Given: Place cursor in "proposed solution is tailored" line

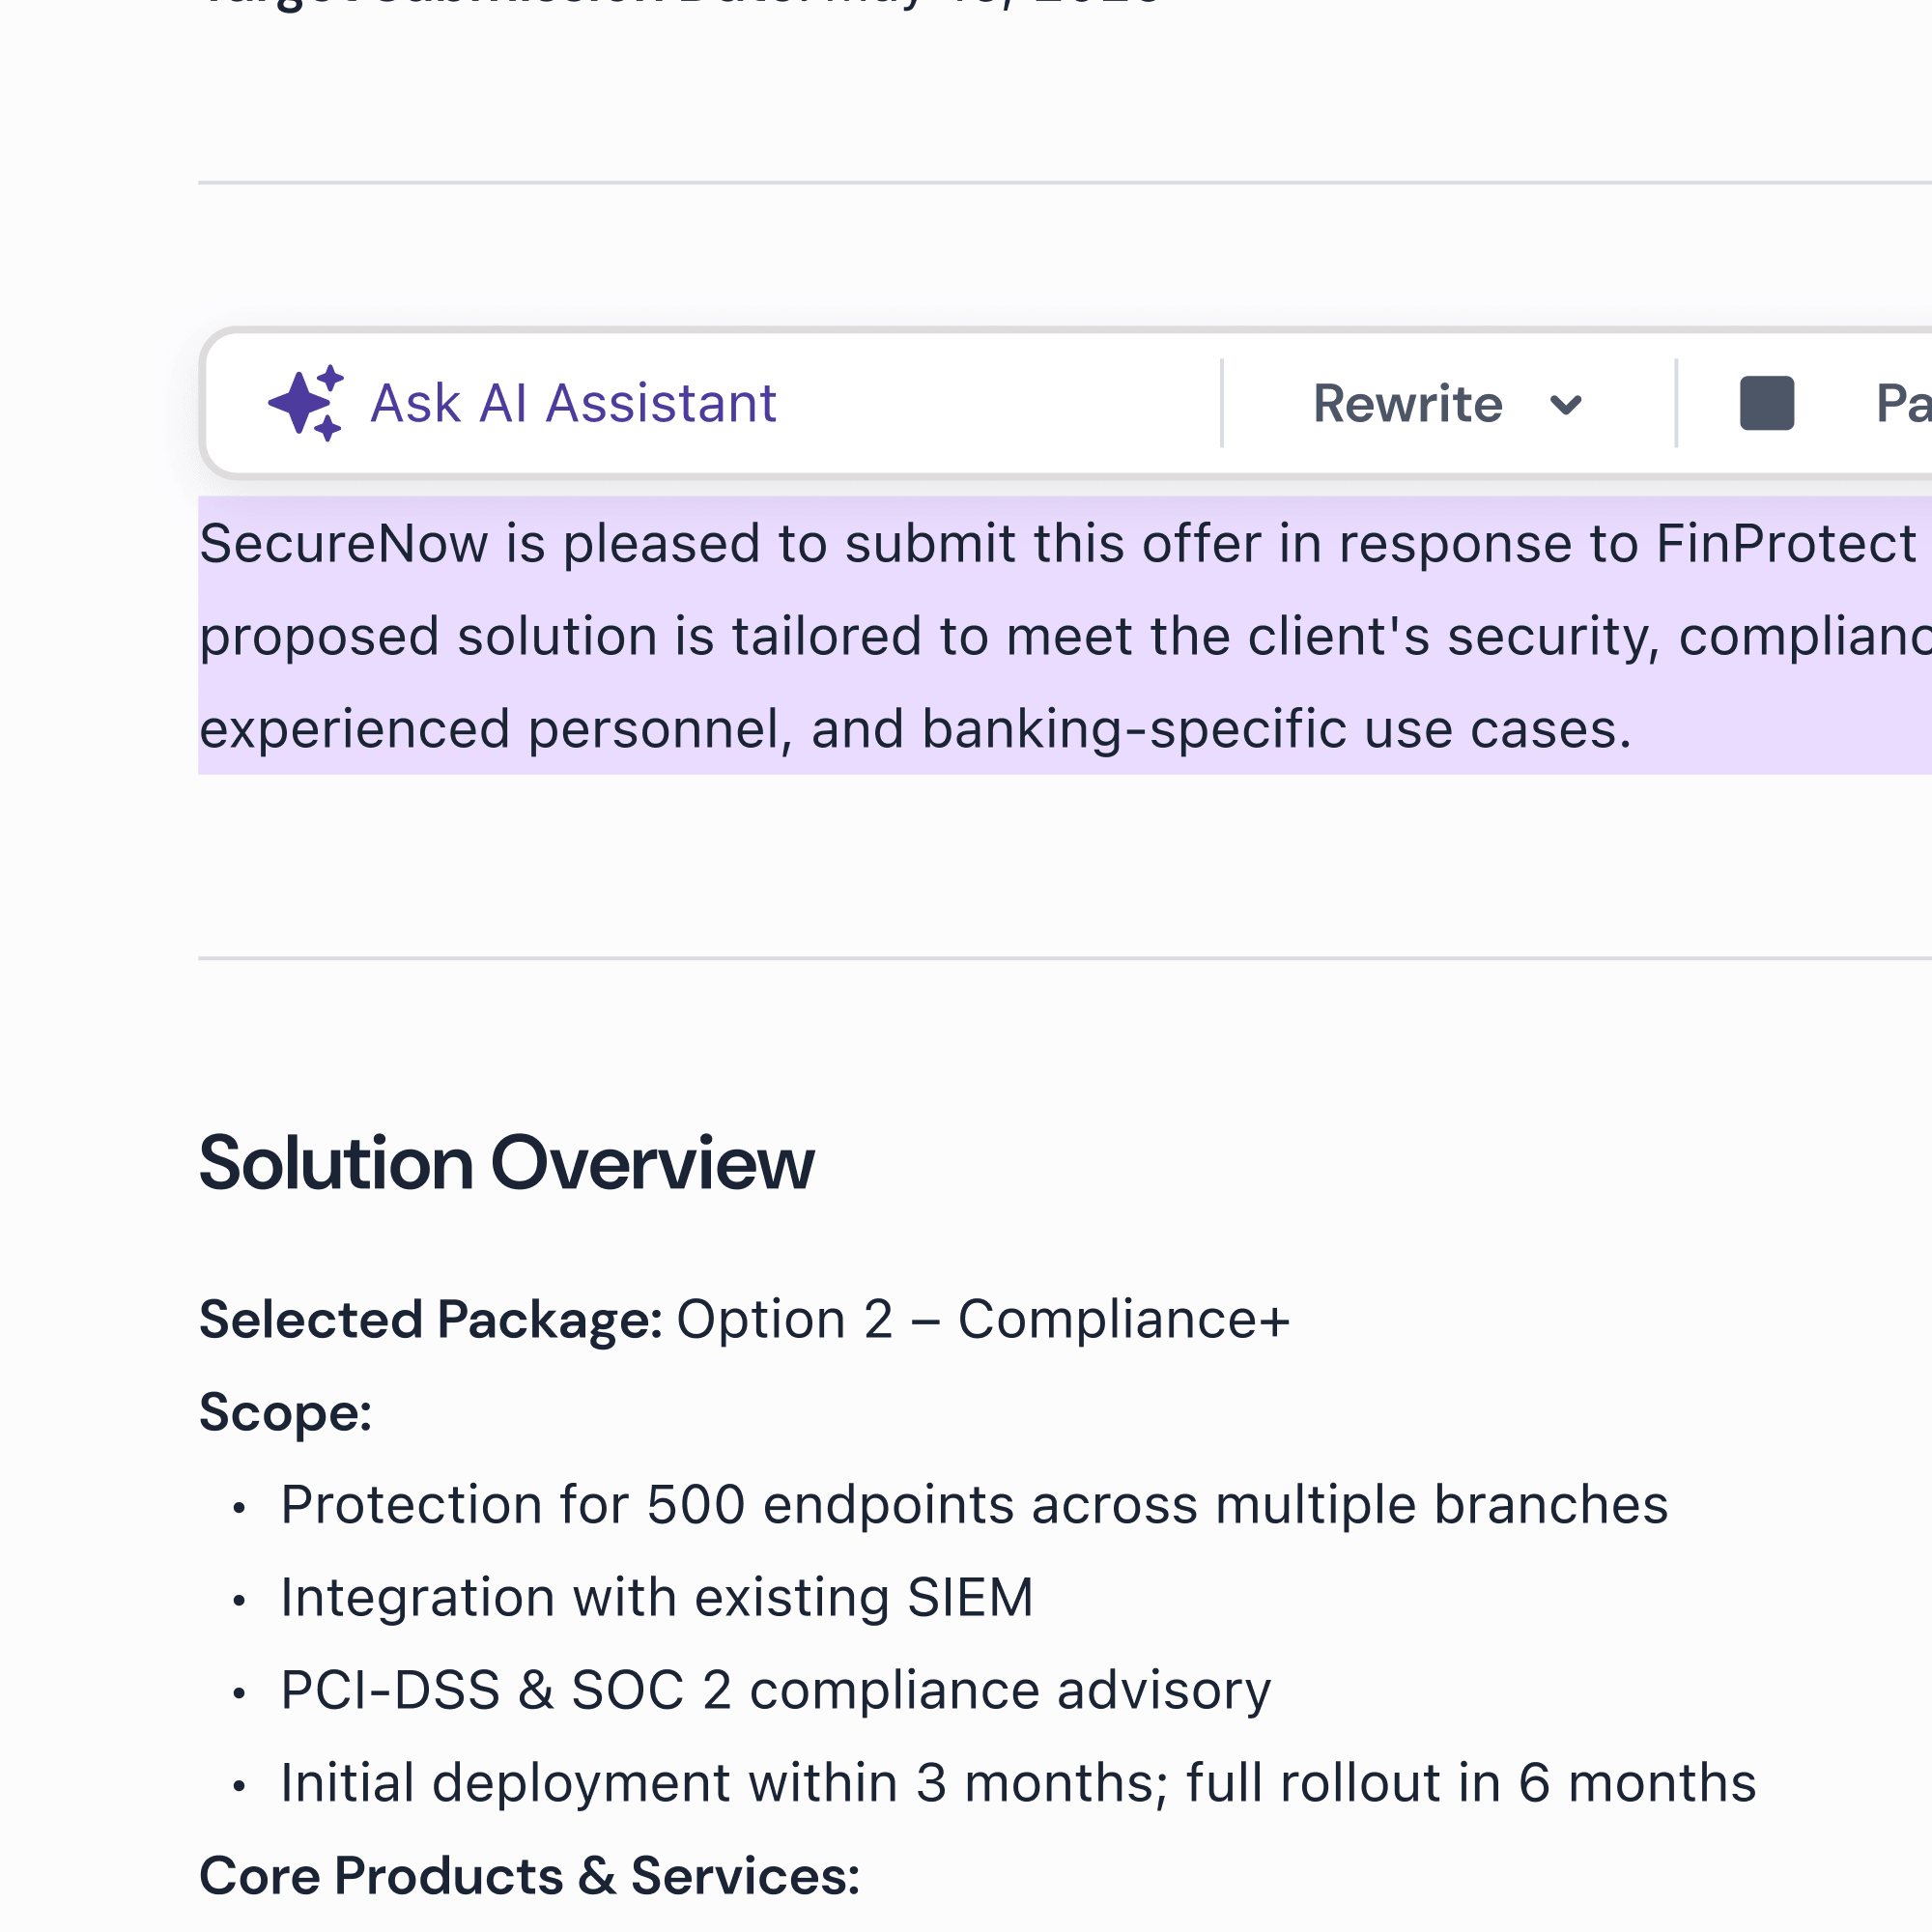Looking at the screenshot, I should pos(1065,637).
